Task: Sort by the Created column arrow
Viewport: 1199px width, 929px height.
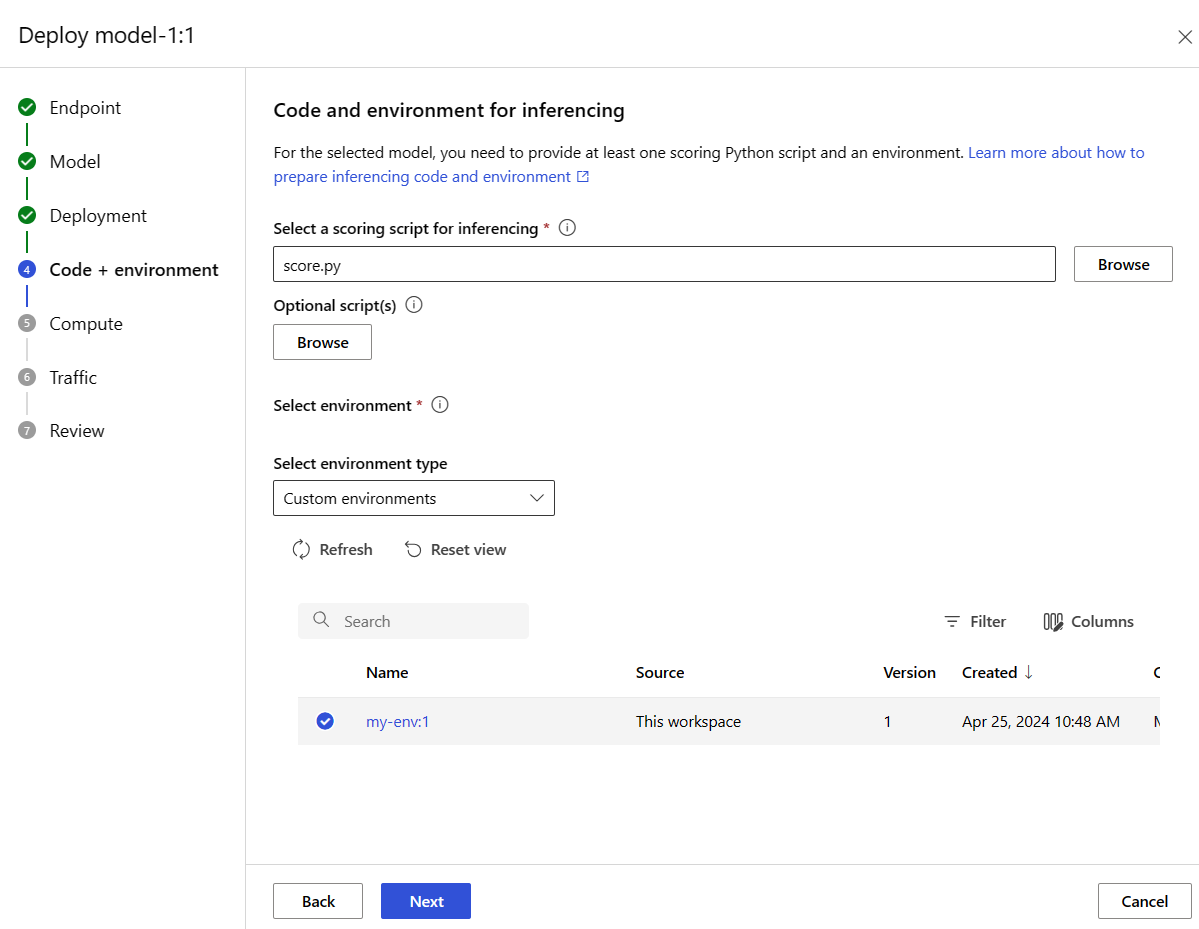Action: click(x=1028, y=672)
